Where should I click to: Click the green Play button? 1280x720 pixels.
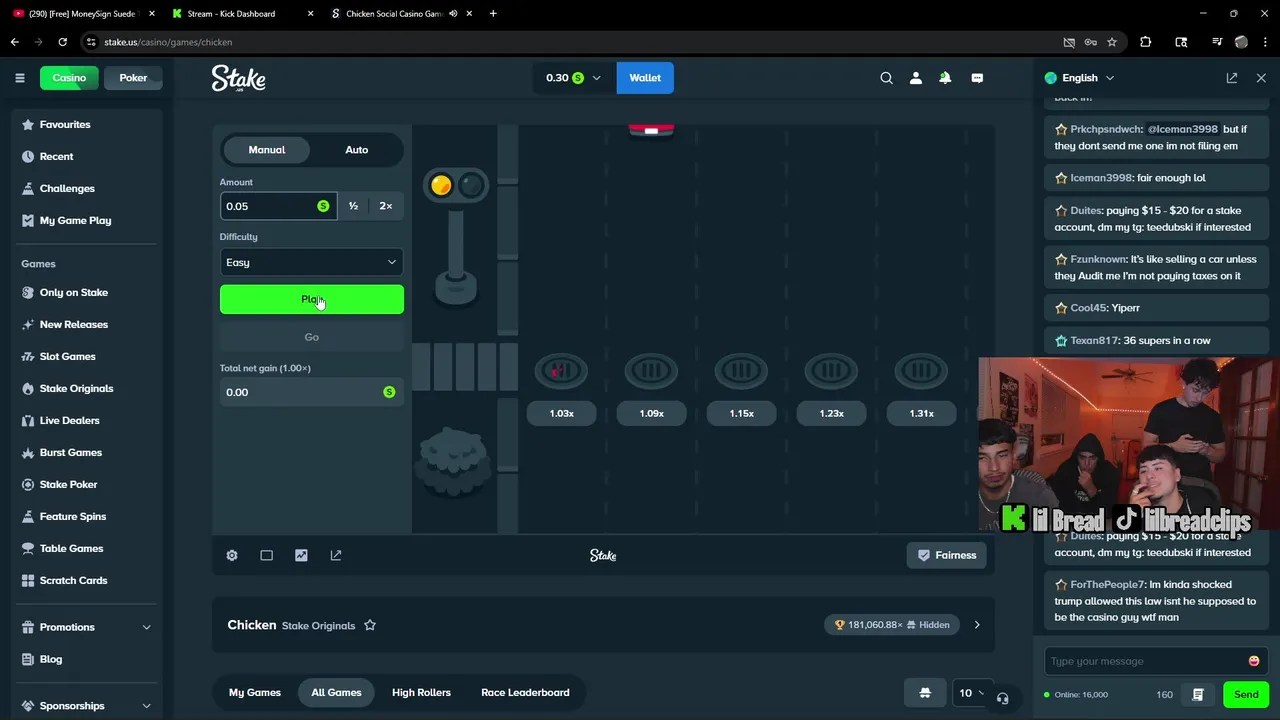click(311, 299)
